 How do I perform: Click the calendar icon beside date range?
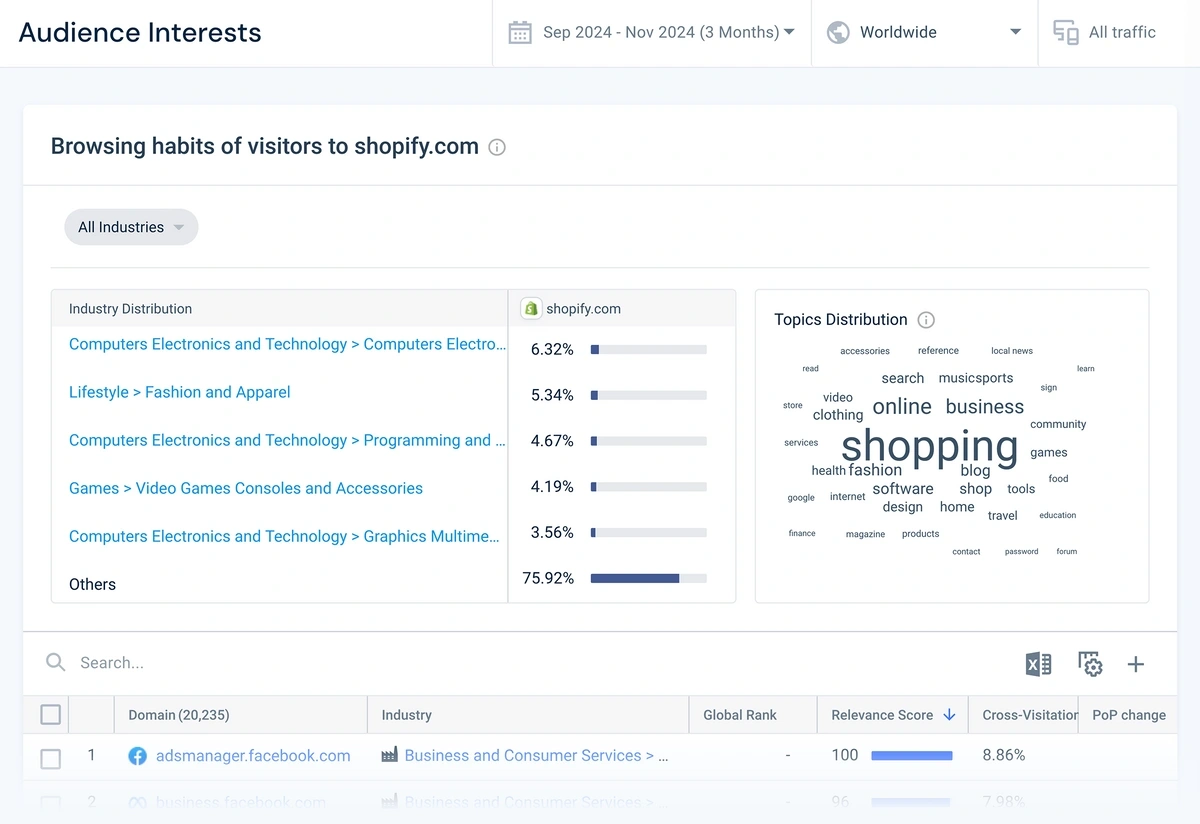click(520, 32)
